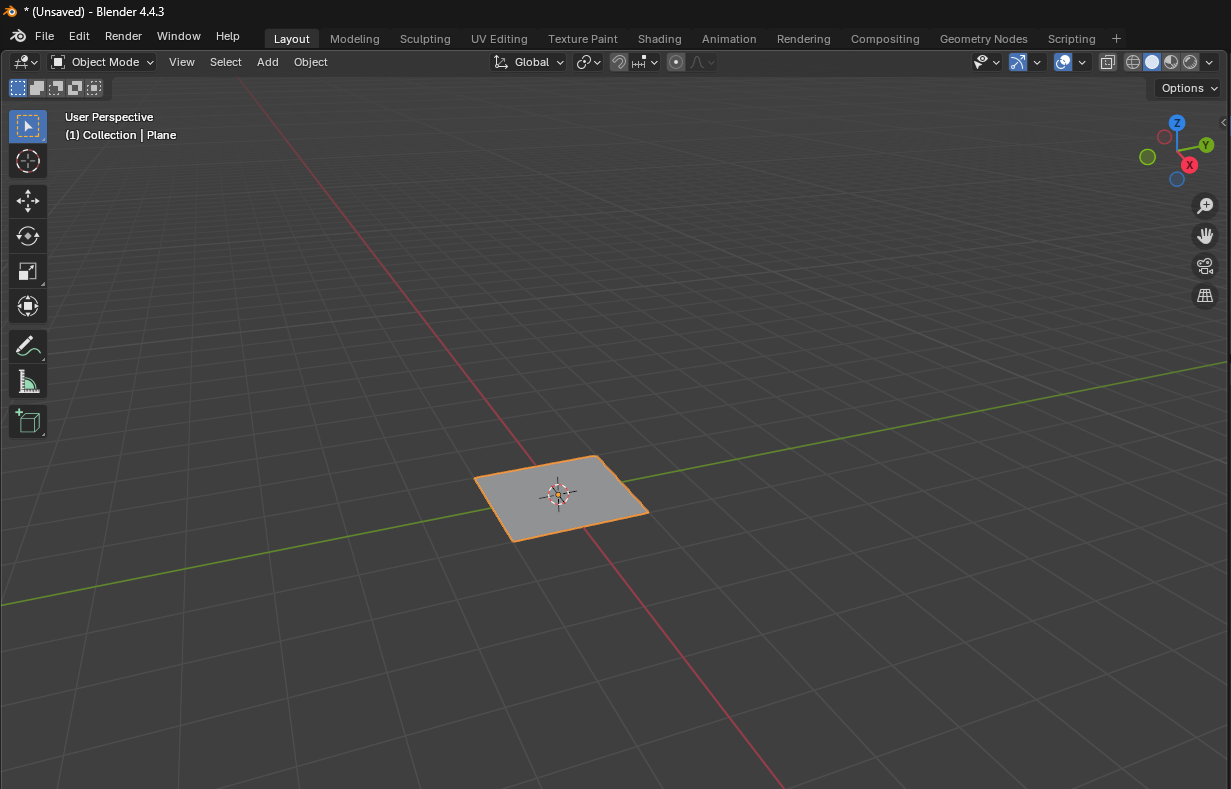Image resolution: width=1231 pixels, height=789 pixels.
Task: Toggle viewport gizmos visibility
Action: pos(1018,62)
